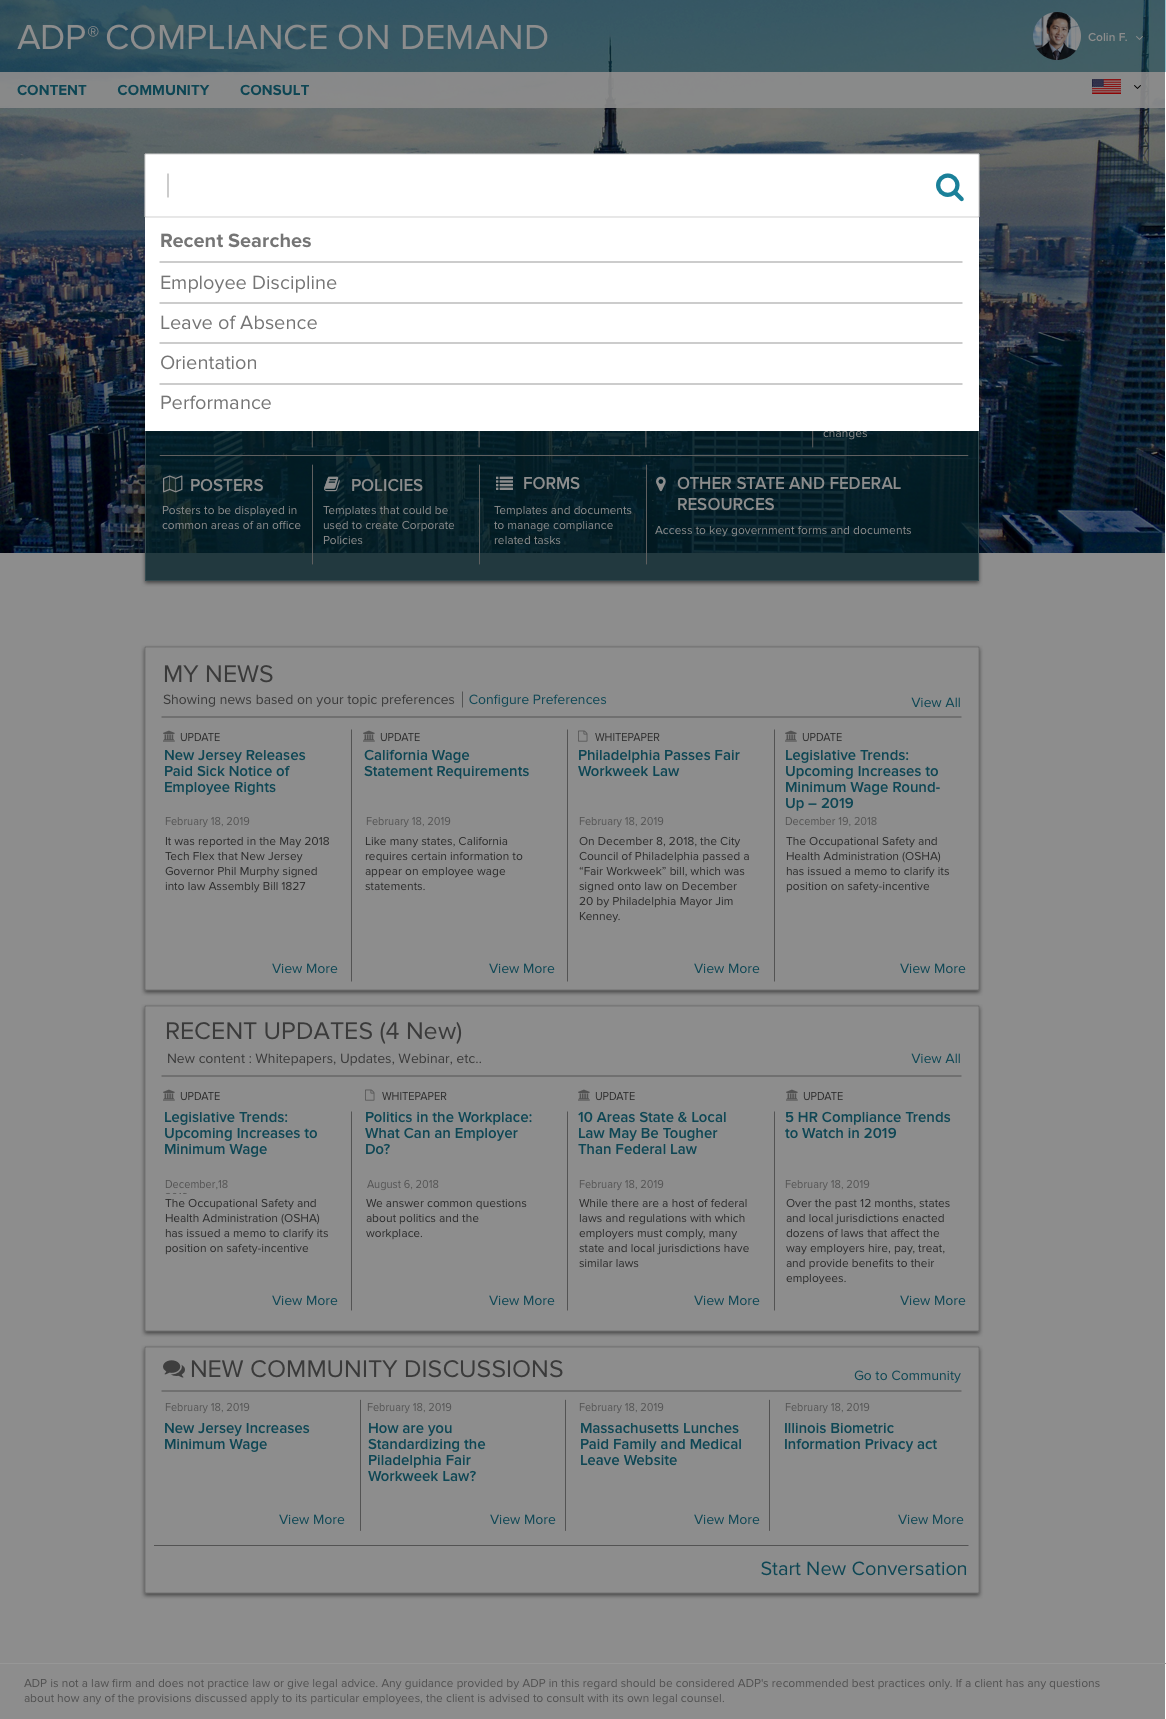The height and width of the screenshot is (1719, 1166).
Task: Click update icon above California Wage Statement
Action: click(369, 736)
